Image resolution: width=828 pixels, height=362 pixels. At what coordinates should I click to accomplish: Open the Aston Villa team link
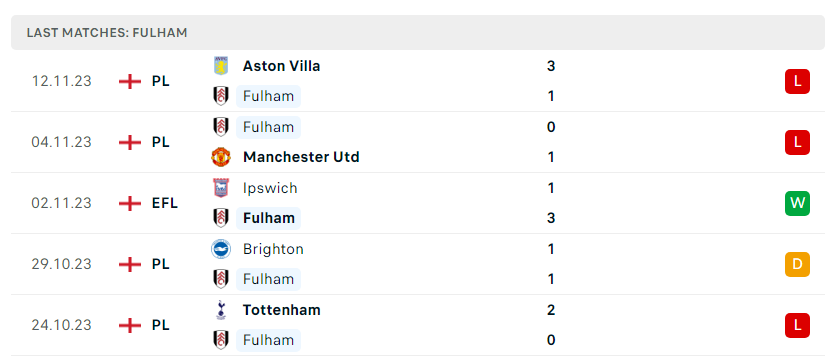281,66
